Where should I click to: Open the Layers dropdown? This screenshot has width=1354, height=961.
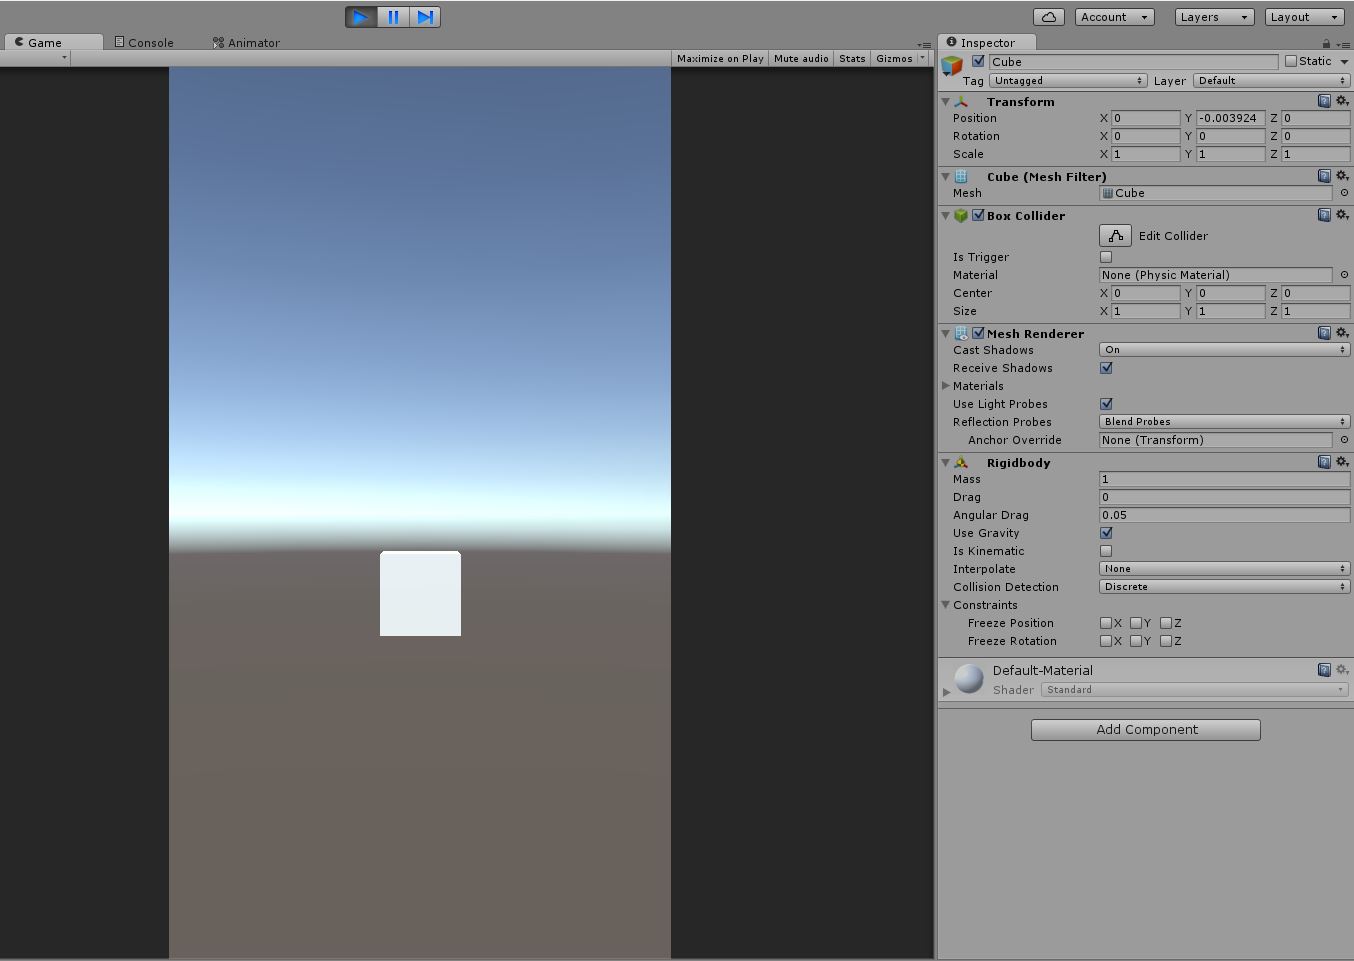pos(1214,17)
